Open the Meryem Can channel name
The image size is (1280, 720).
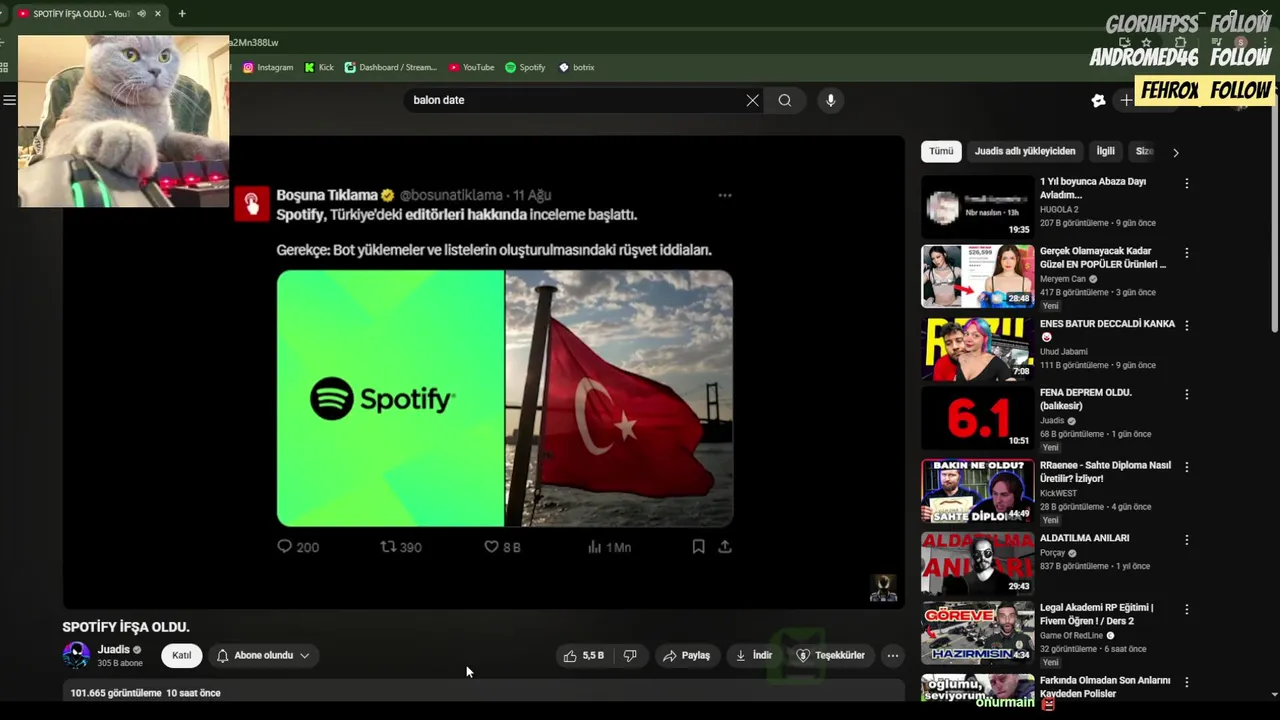[1063, 279]
